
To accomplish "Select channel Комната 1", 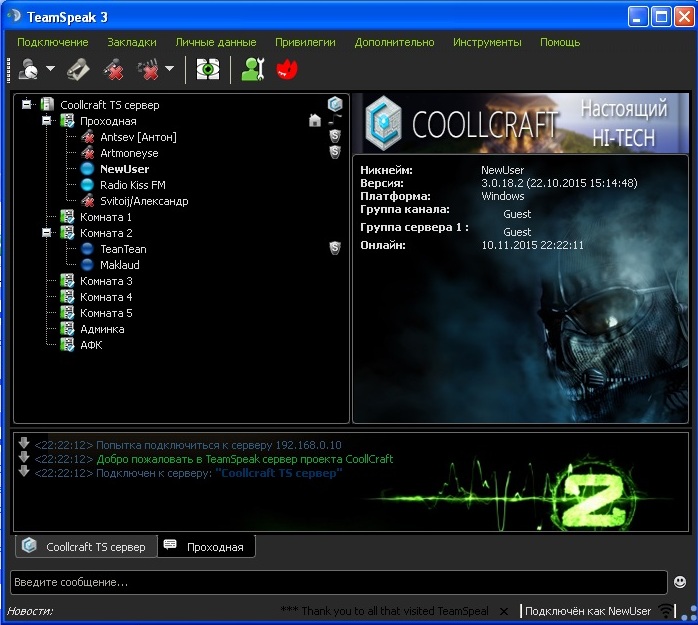I will click(106, 217).
